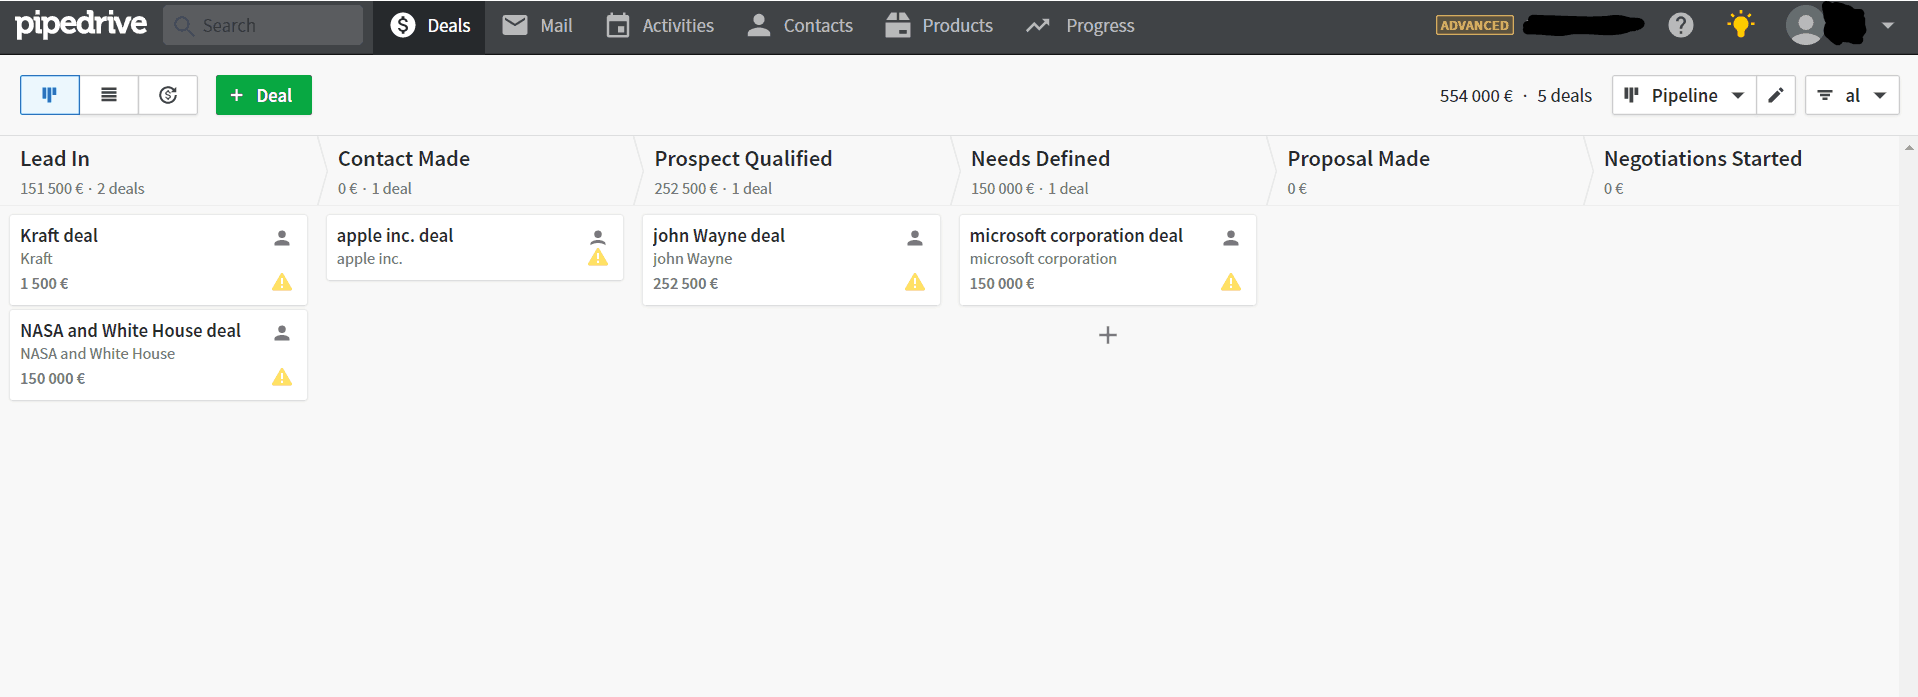Click owner icon on NASA deal

click(282, 333)
